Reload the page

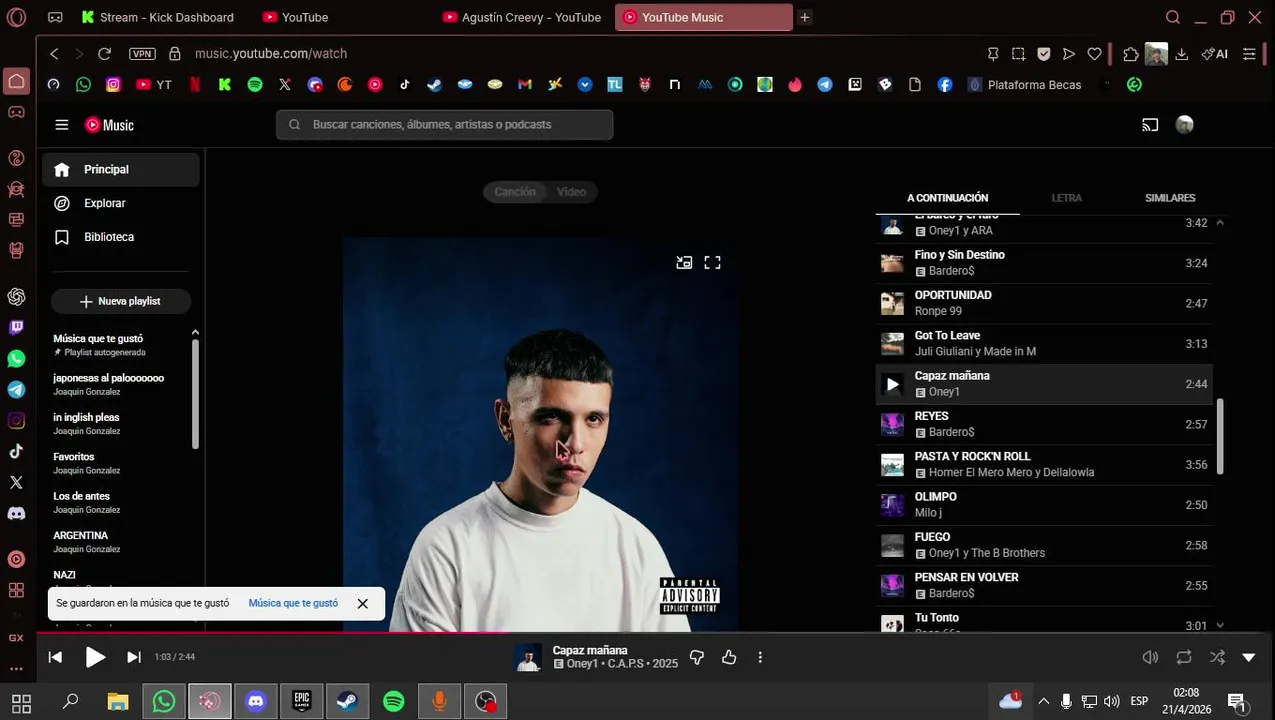(104, 54)
